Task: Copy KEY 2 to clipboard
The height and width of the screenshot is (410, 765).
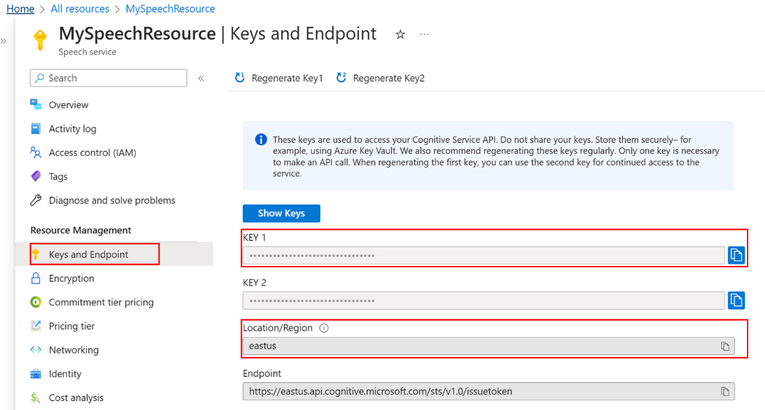Action: tap(736, 300)
